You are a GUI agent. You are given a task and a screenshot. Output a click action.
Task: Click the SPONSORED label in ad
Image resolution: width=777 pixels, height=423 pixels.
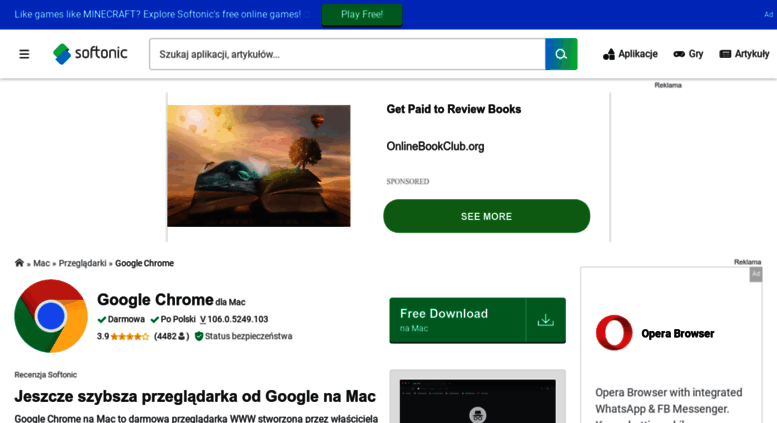pos(408,182)
